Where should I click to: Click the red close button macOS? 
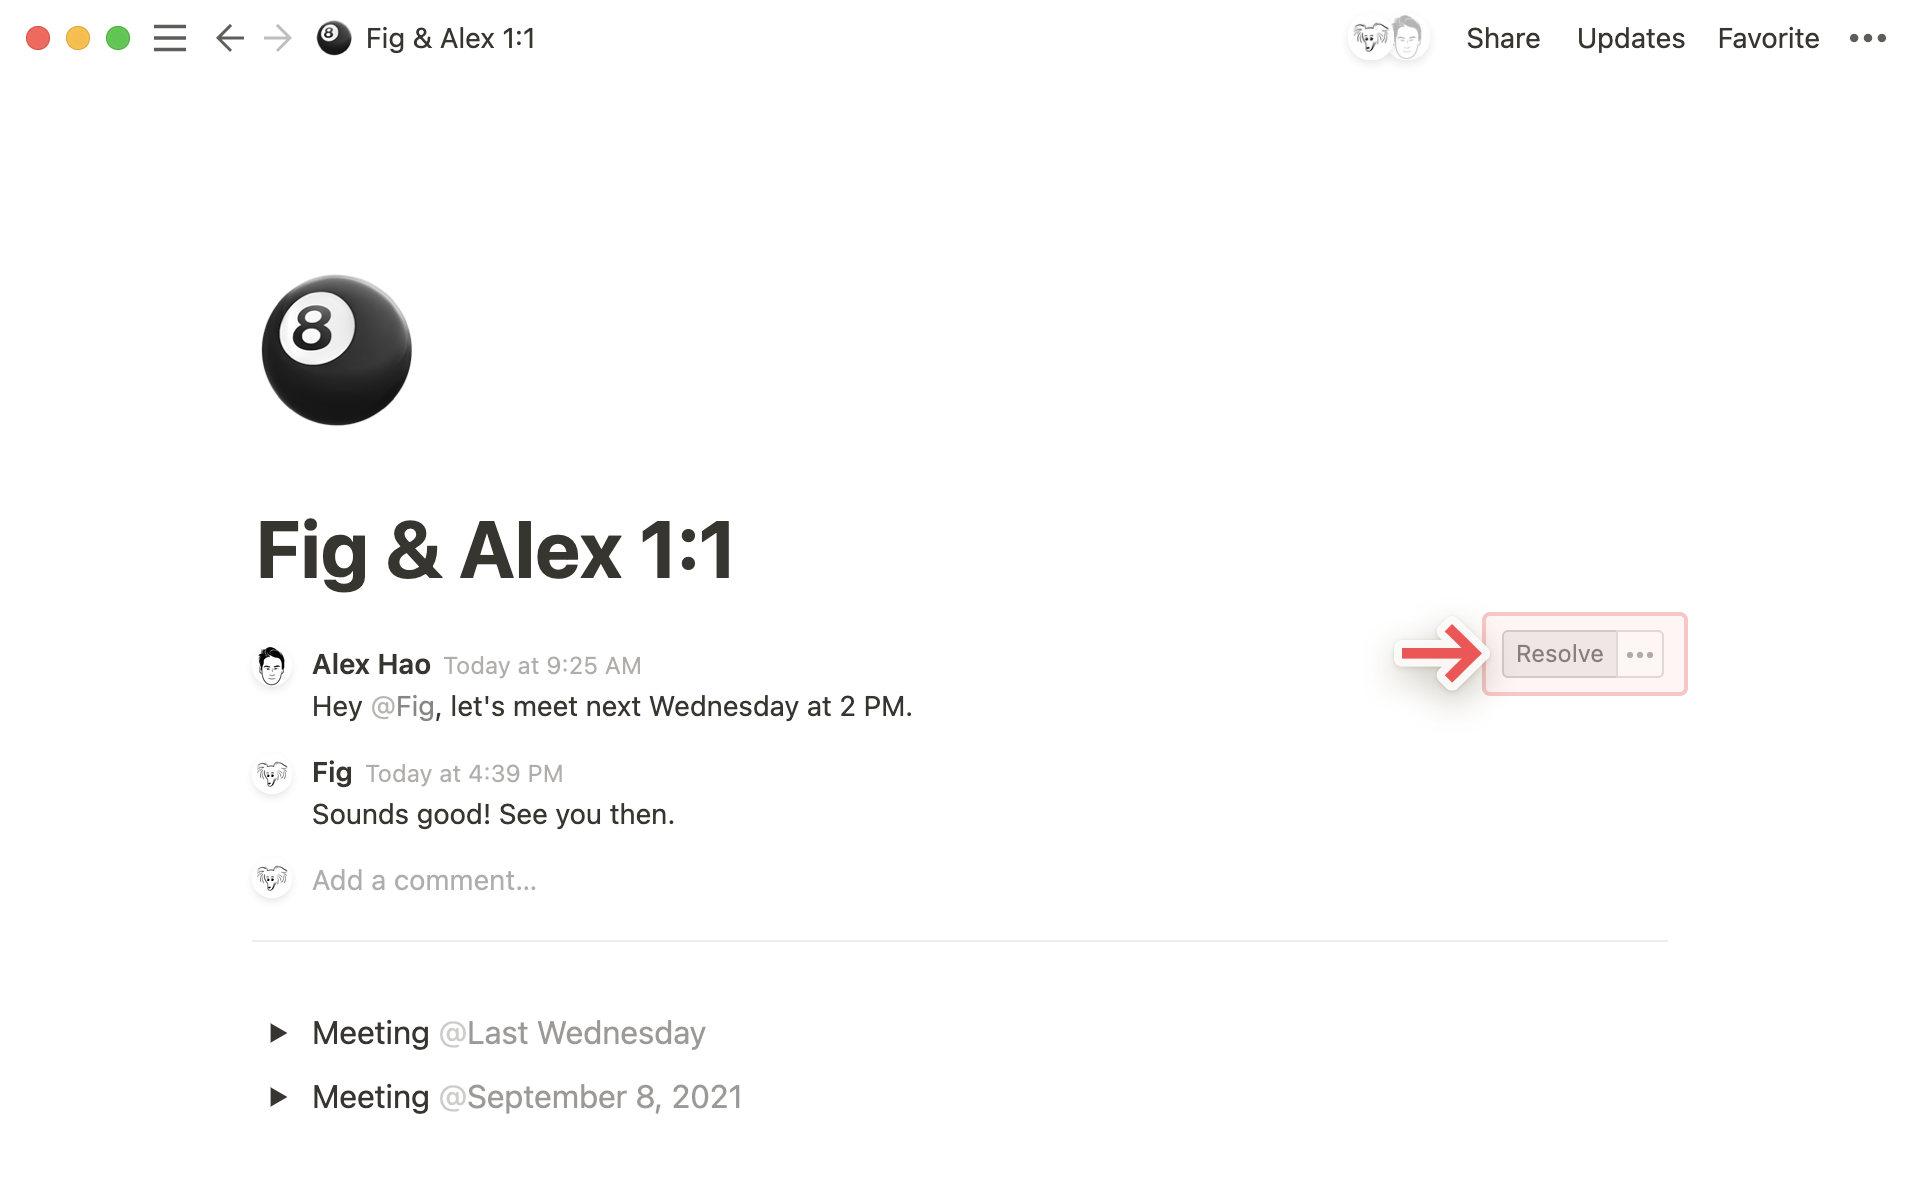click(x=37, y=37)
